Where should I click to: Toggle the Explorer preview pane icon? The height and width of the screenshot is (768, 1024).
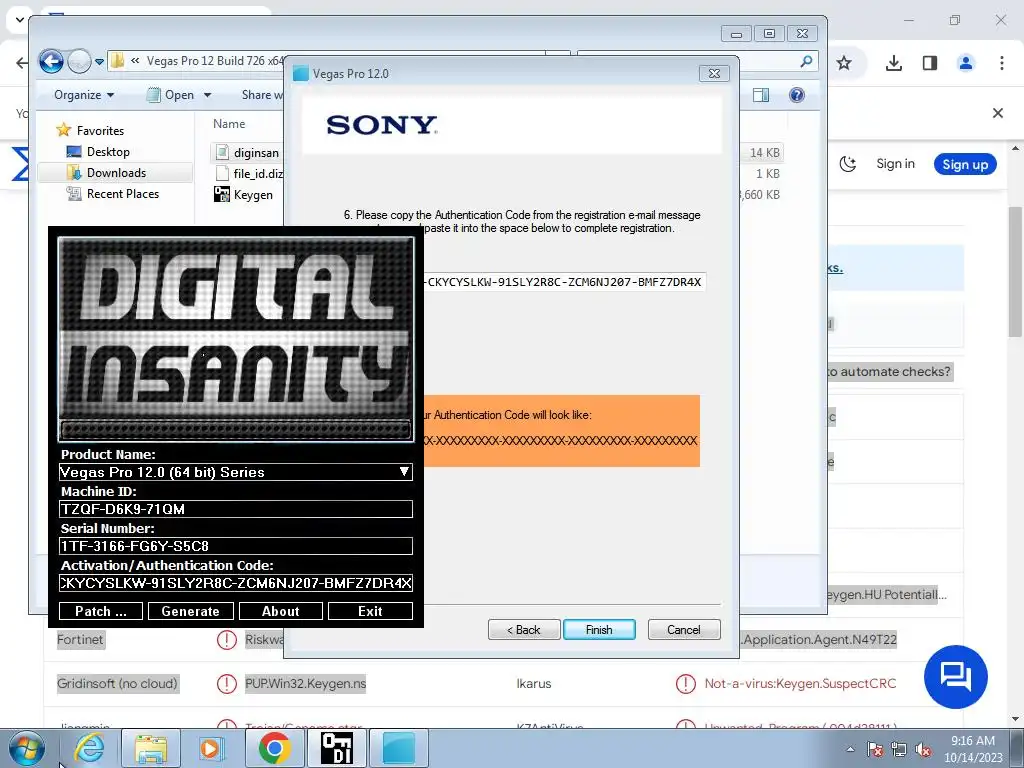761,95
